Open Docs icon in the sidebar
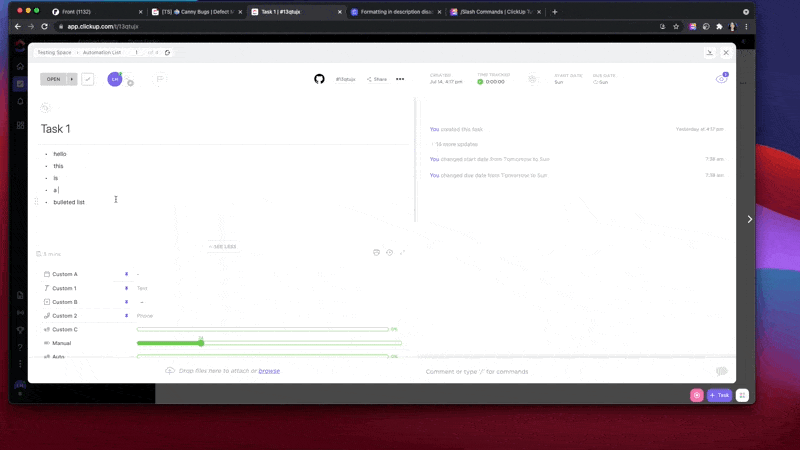The width and height of the screenshot is (800, 450). [20, 295]
